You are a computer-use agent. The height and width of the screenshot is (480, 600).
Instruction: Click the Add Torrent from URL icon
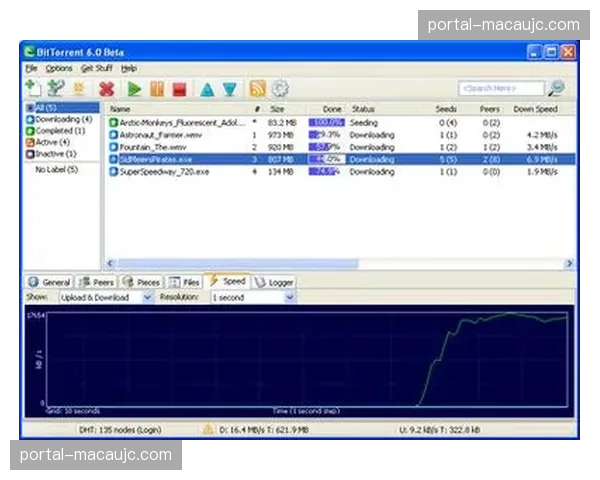(56, 89)
